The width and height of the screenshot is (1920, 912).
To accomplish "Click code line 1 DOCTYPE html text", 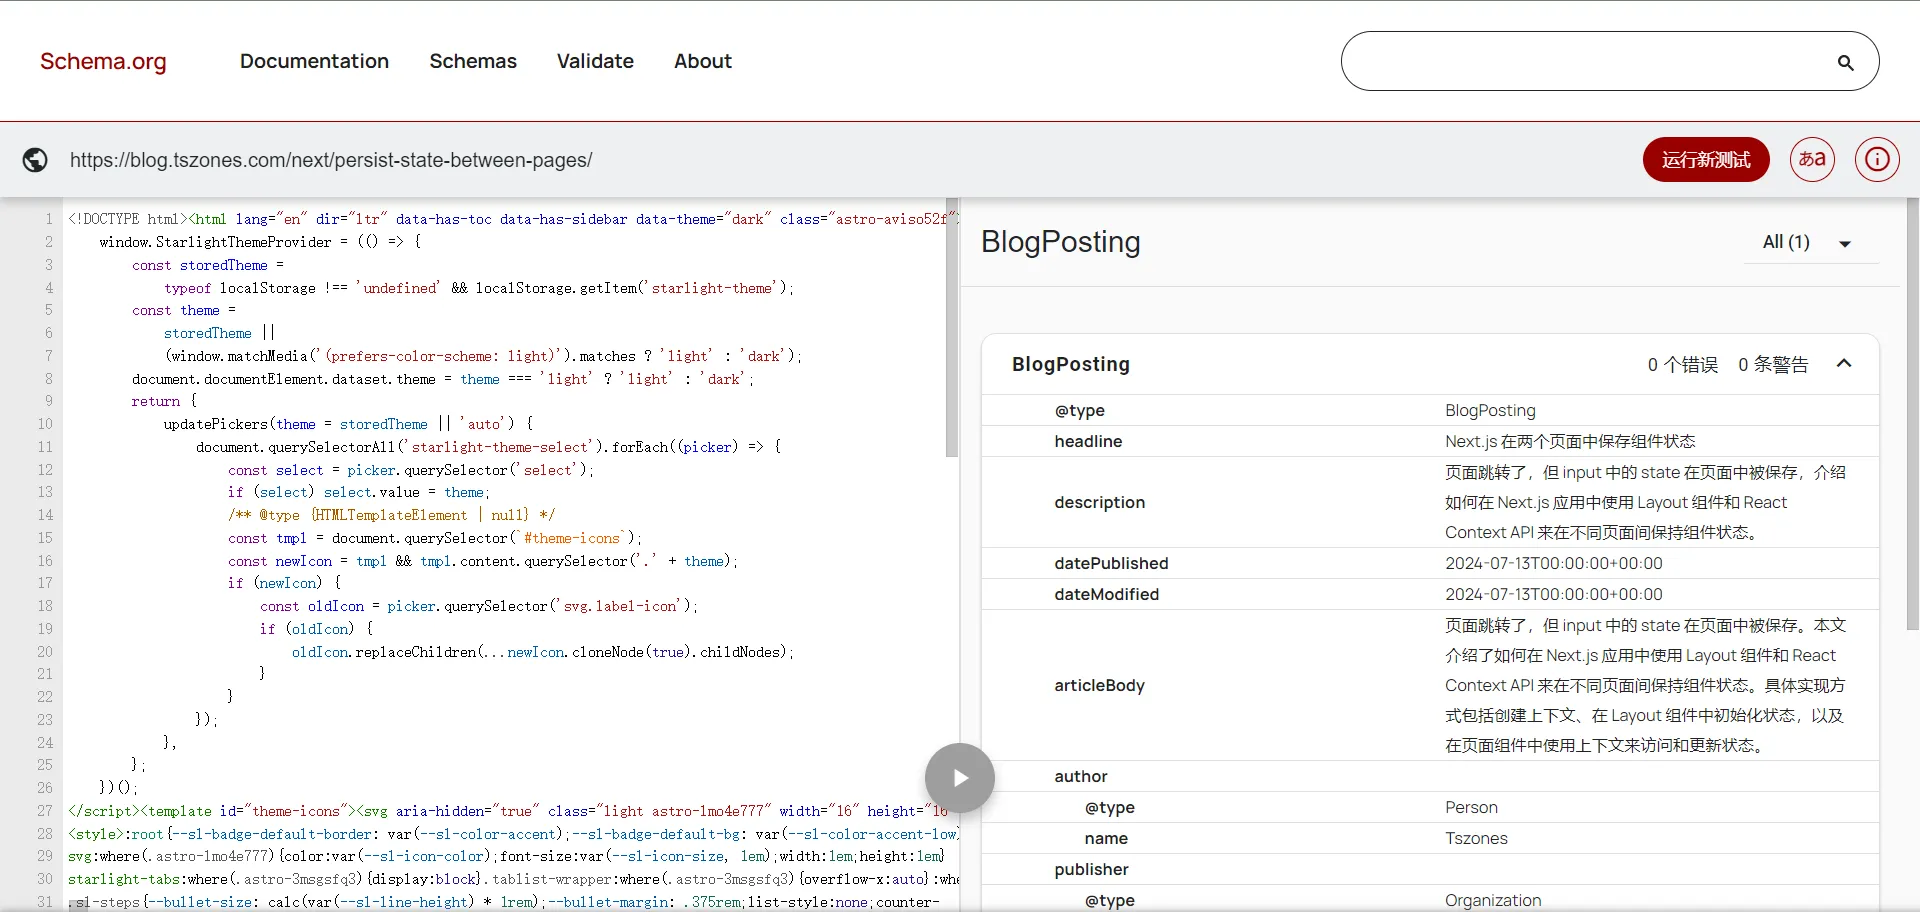I will click(128, 219).
